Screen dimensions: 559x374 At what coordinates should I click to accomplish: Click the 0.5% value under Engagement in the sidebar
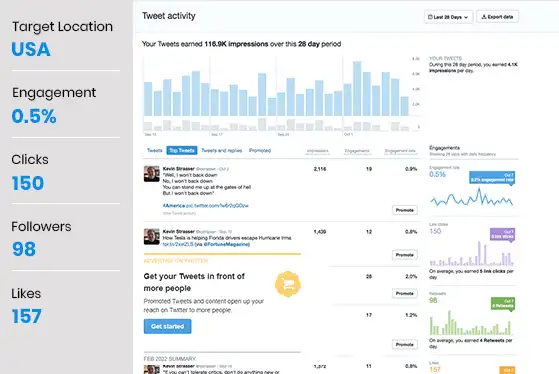point(34,116)
